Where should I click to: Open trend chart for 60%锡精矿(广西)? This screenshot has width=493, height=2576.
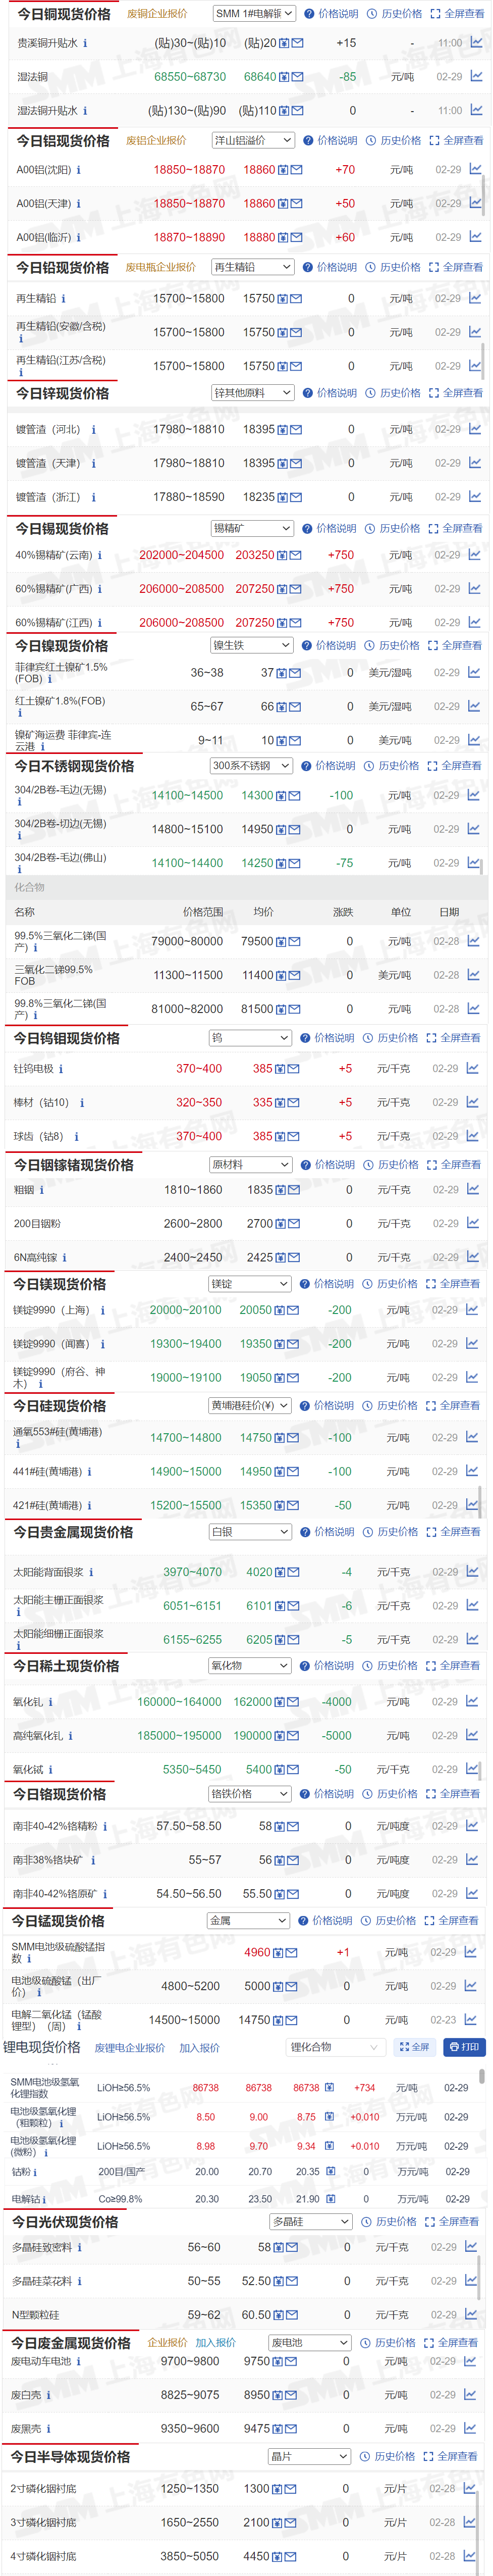point(474,589)
